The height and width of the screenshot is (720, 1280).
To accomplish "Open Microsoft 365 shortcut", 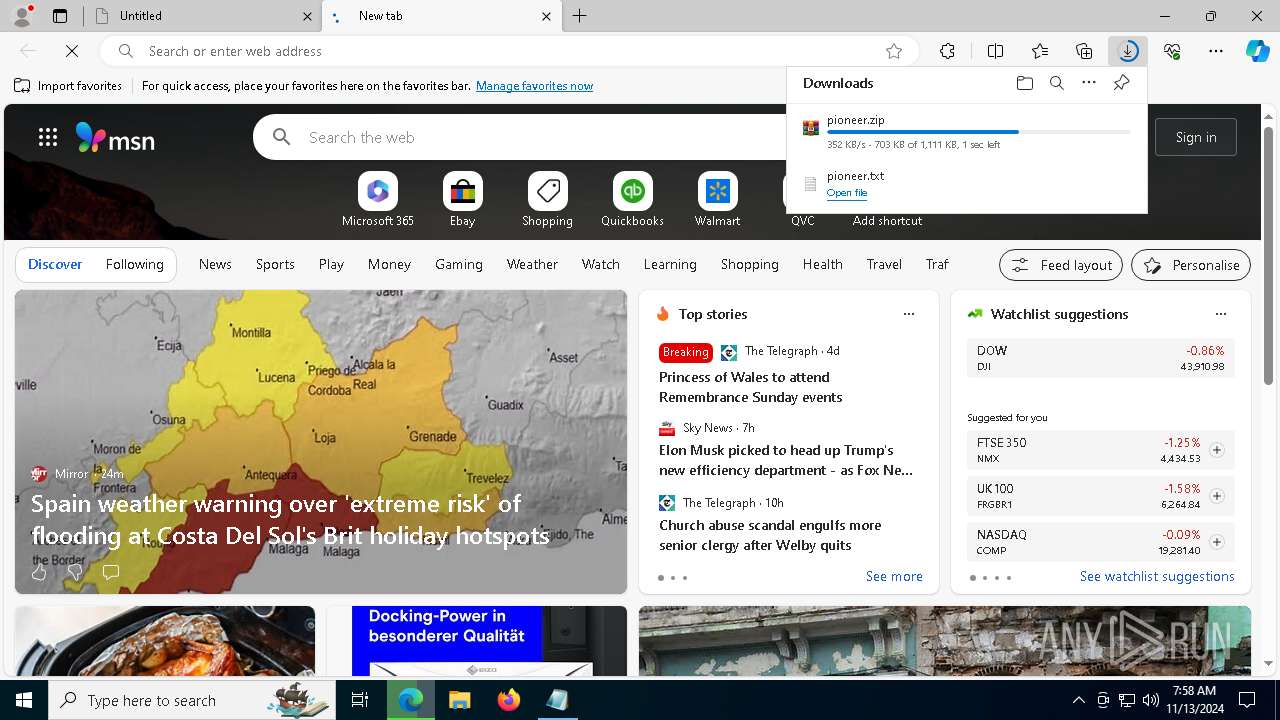I will pyautogui.click(x=377, y=199).
